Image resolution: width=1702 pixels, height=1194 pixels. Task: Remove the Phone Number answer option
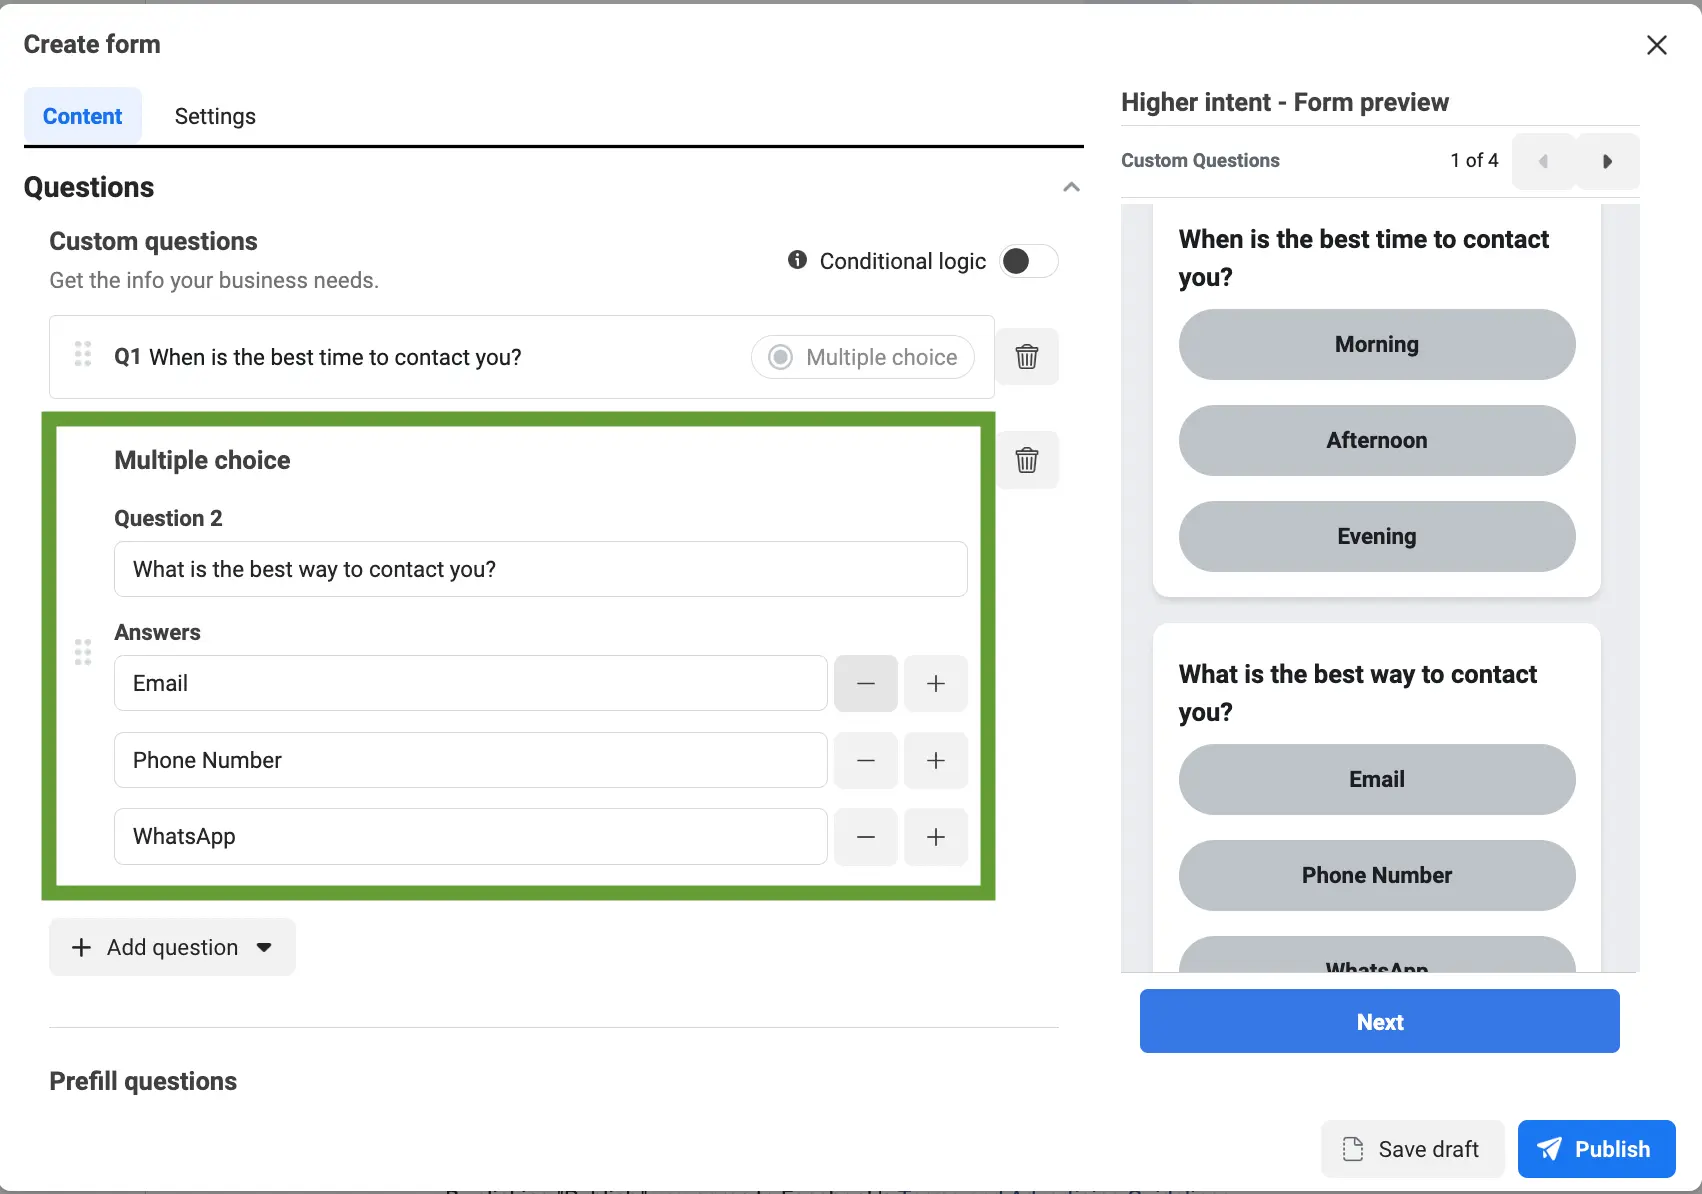click(x=865, y=760)
